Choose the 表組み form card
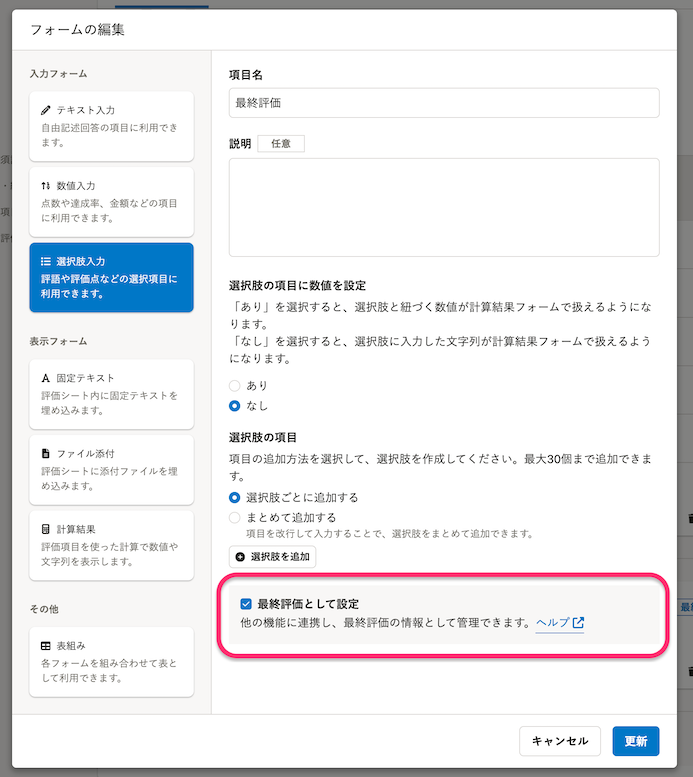 click(112, 662)
